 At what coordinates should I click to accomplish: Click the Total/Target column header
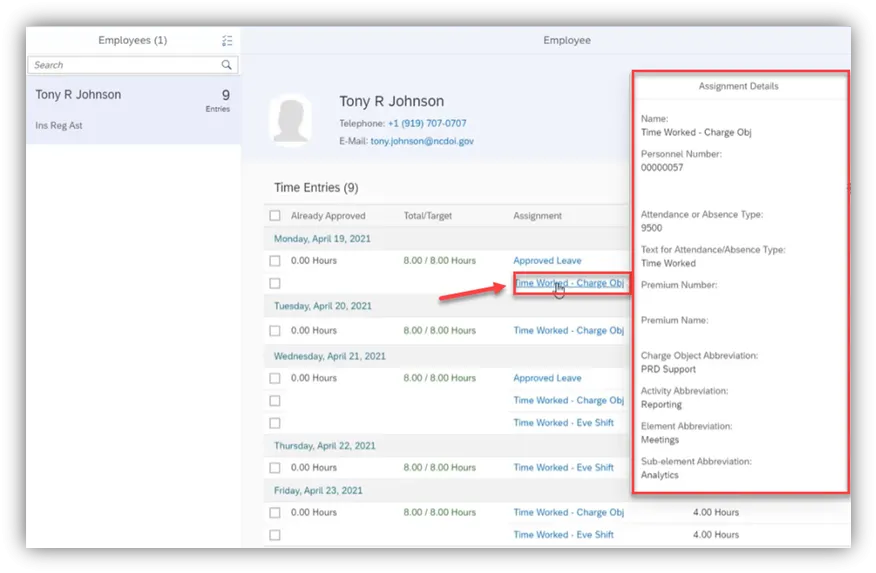[431, 216]
